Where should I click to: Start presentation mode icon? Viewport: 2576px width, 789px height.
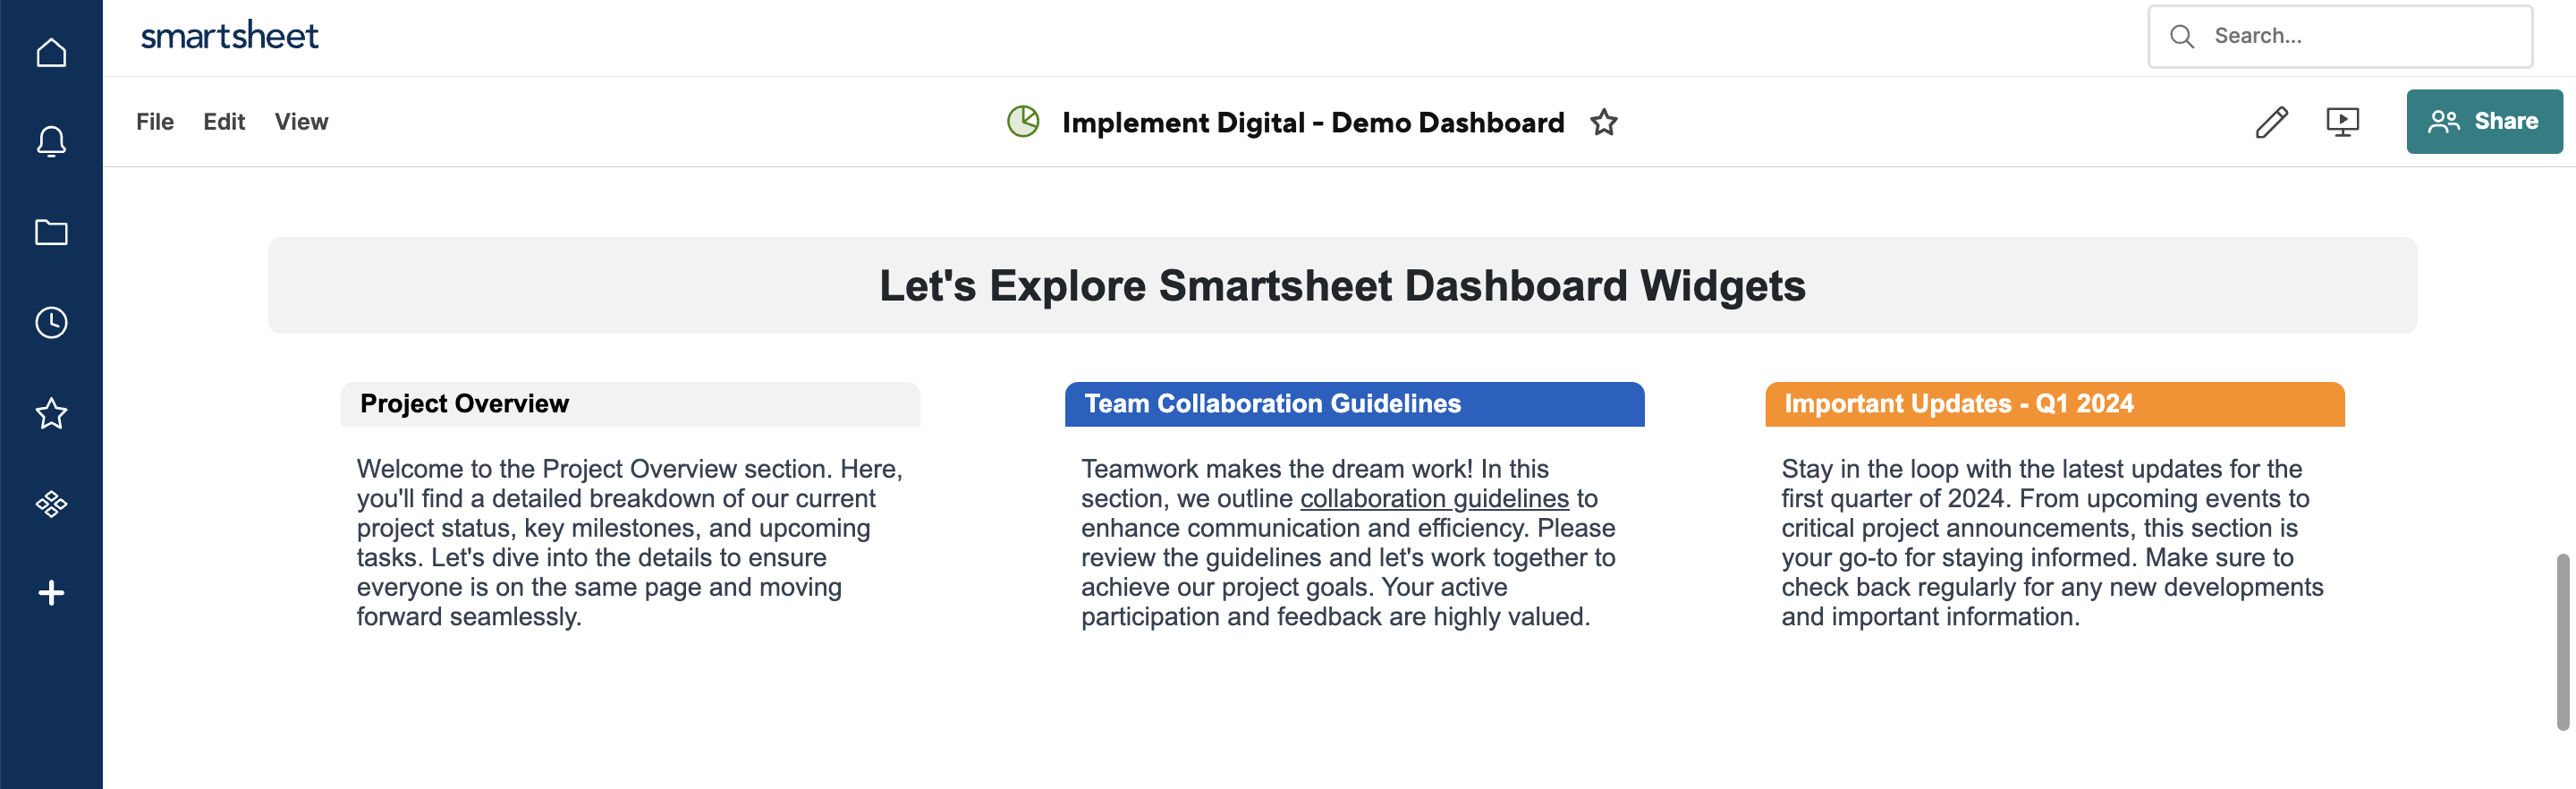[2342, 122]
